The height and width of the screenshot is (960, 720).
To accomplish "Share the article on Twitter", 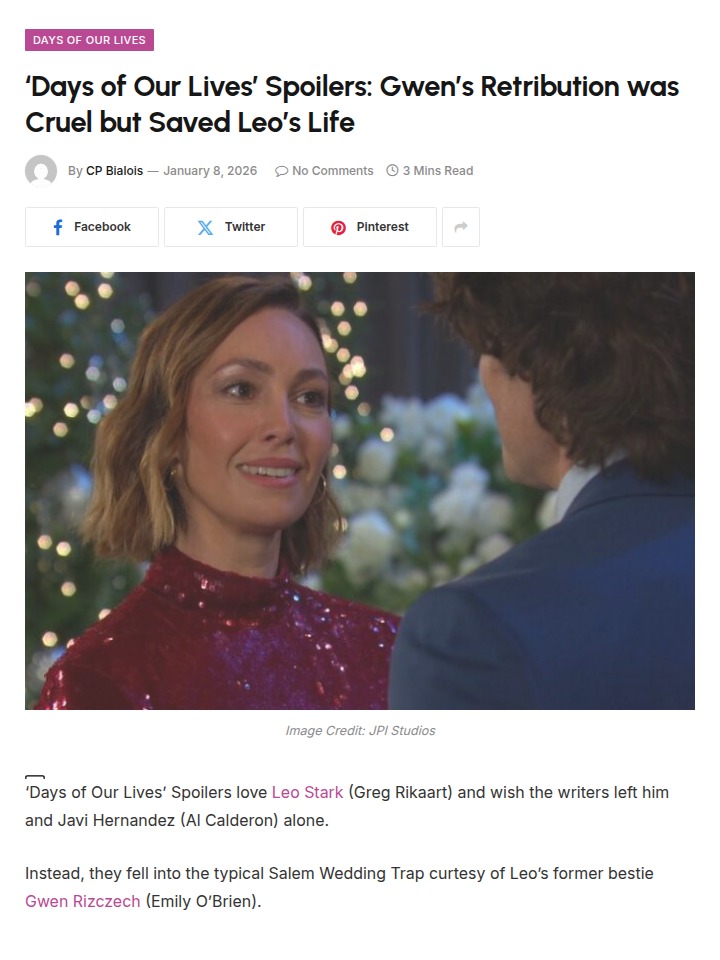I will pos(231,227).
